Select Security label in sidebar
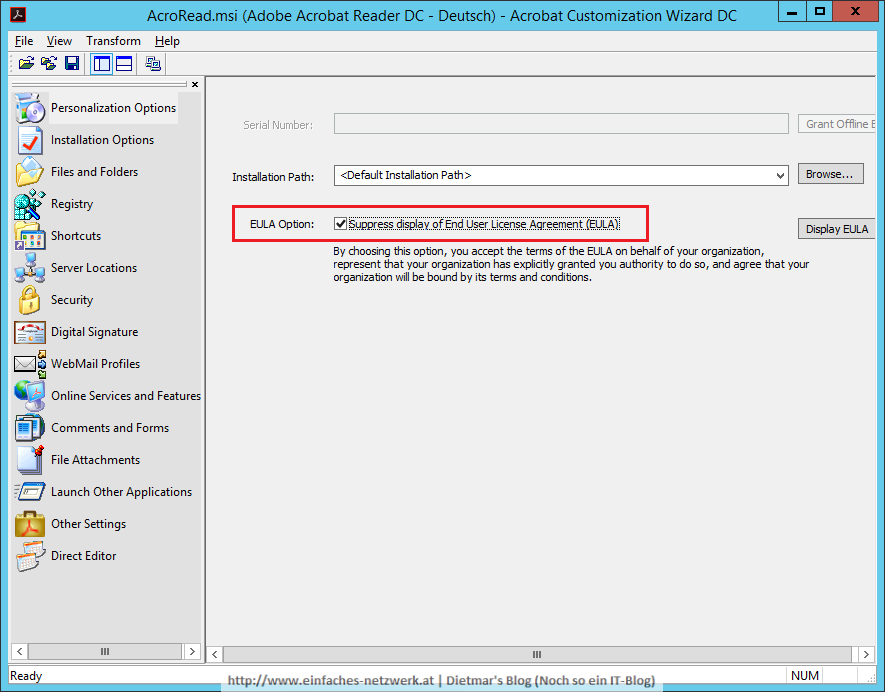Viewport: 885px width, 692px height. point(72,300)
